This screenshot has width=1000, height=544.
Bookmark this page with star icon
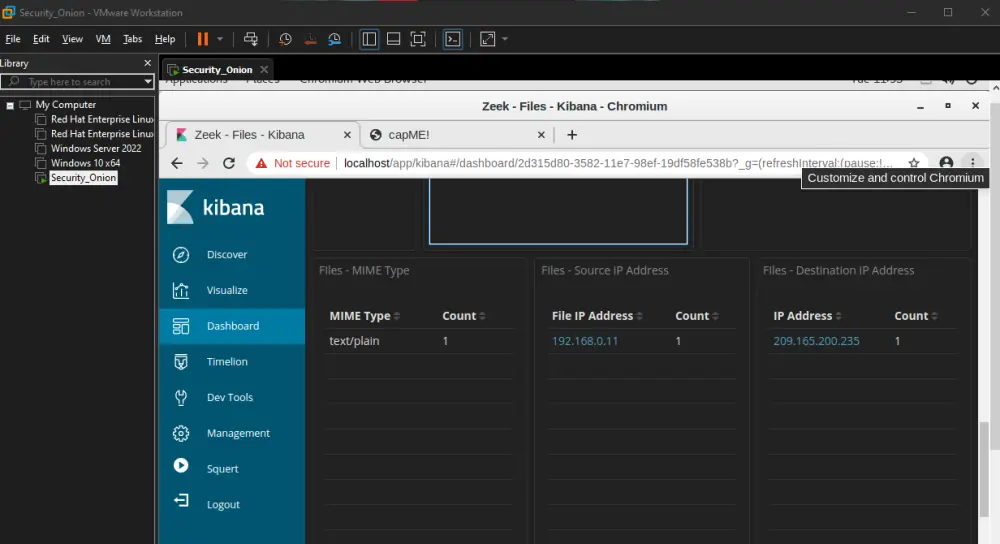[x=914, y=163]
